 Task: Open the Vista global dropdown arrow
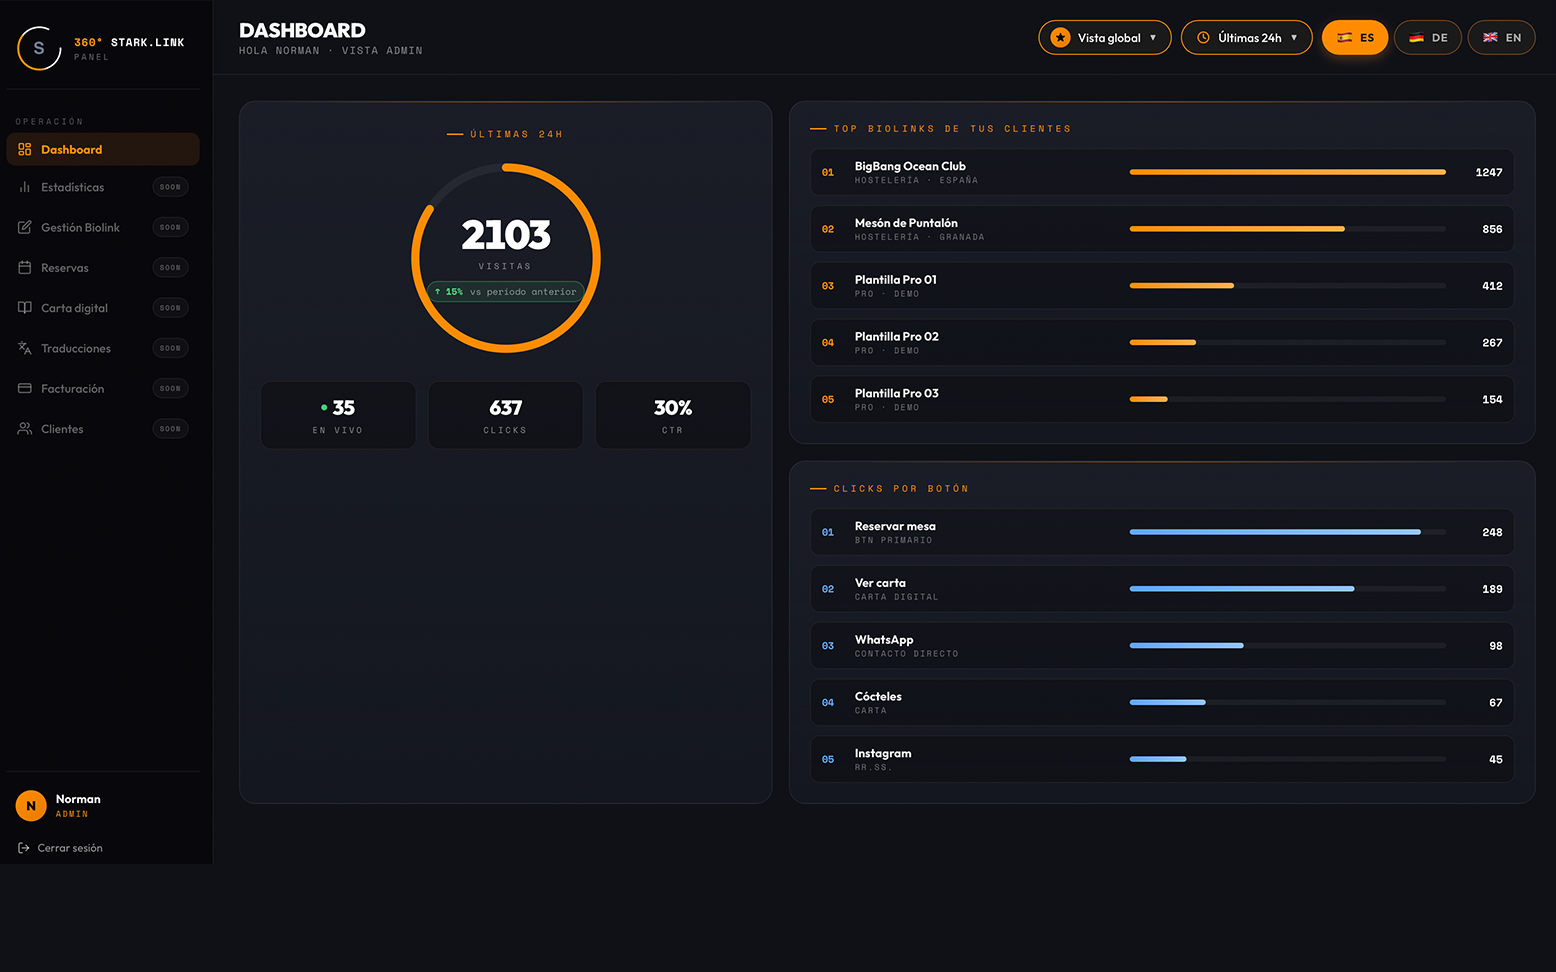(x=1153, y=38)
